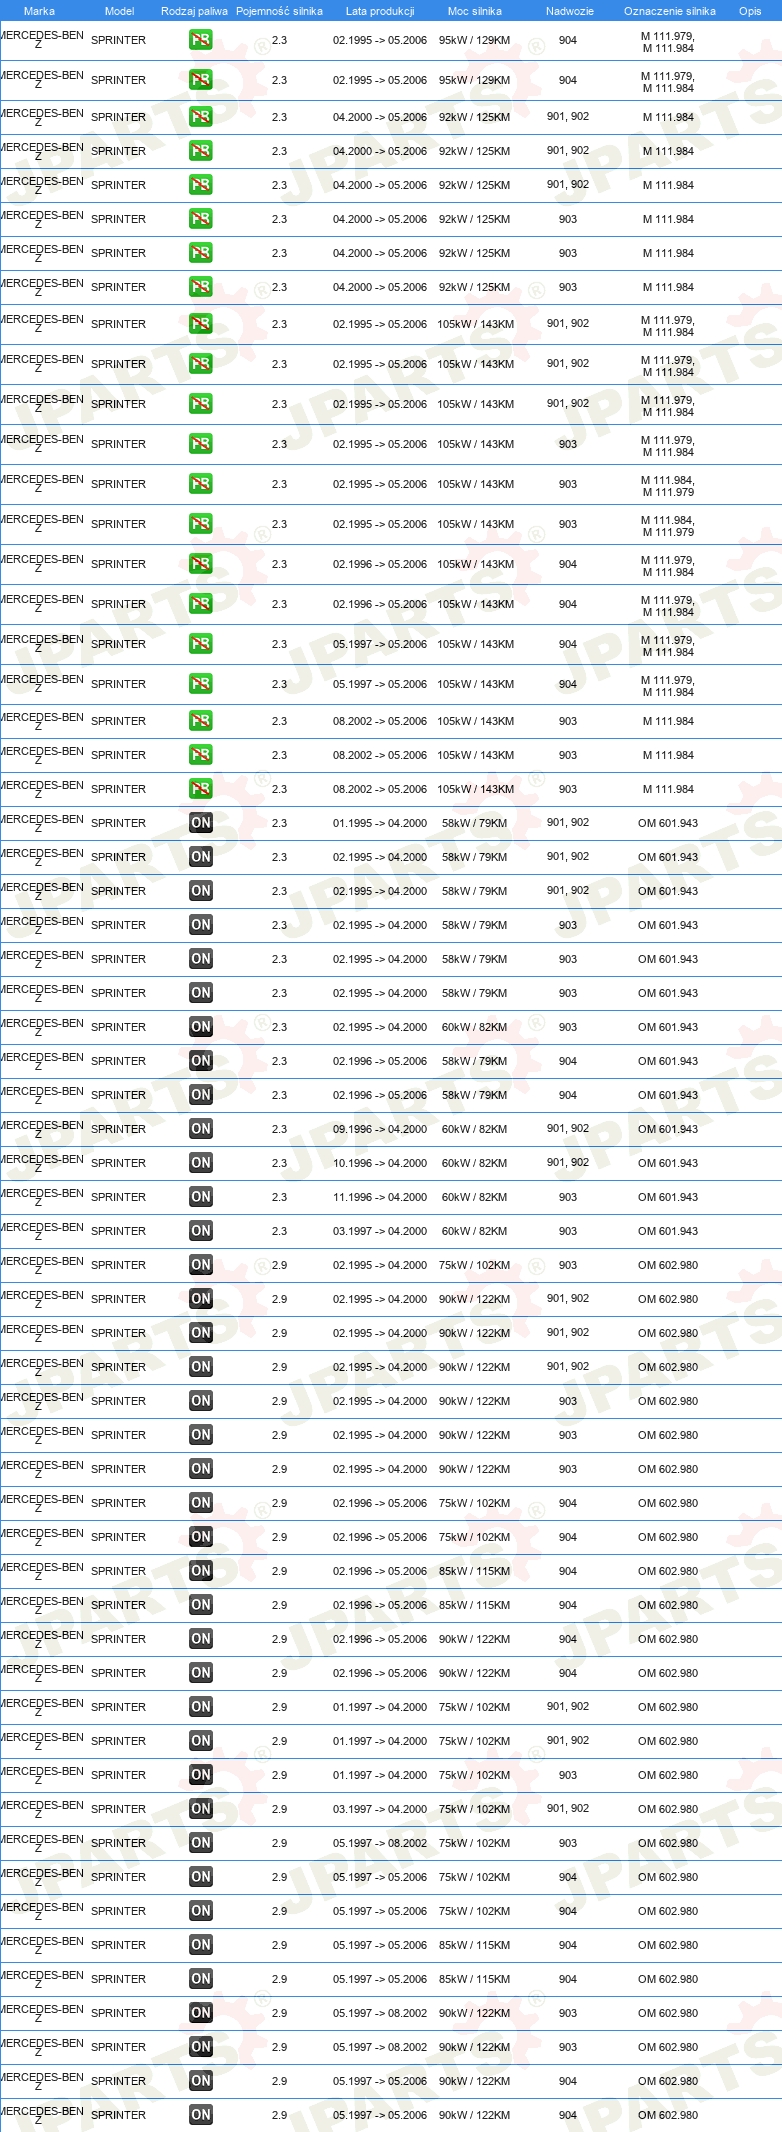Click OM 602.980 in the 02.1995 75kW row
Image resolution: width=782 pixels, height=2132 pixels.
tap(668, 1265)
